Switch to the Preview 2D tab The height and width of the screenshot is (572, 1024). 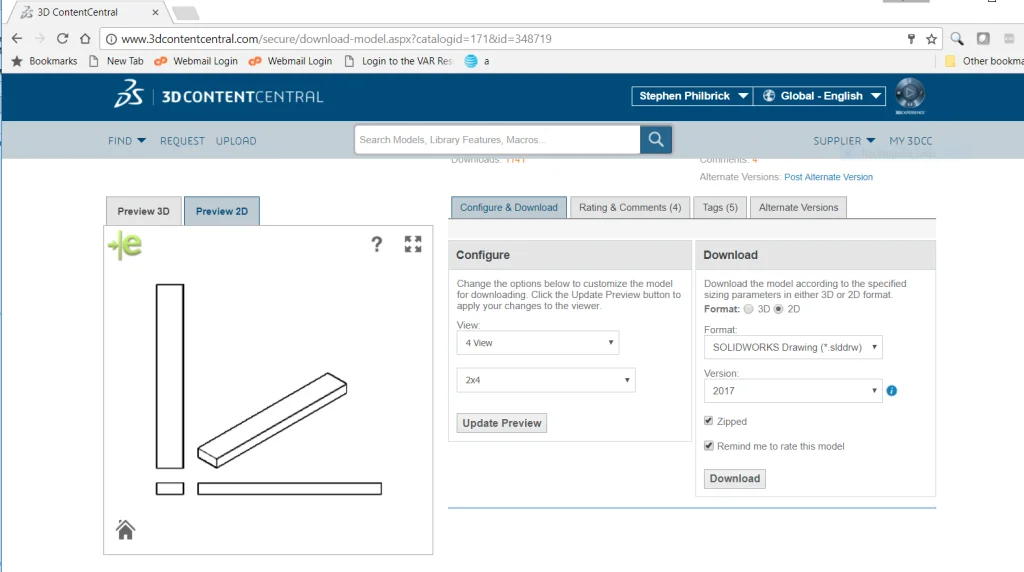coord(222,211)
